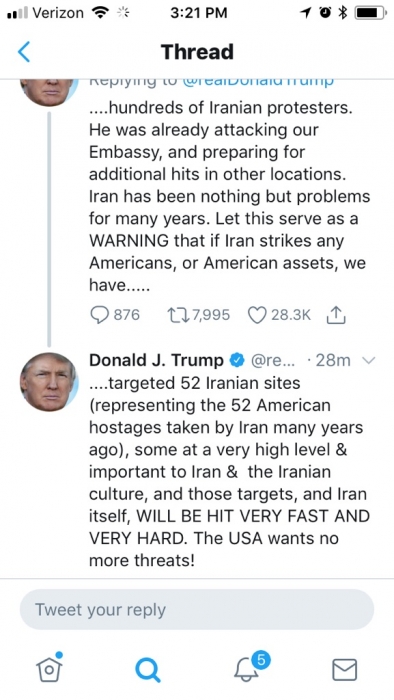
Task: Open the partially hidden top avatar
Action: [x=49, y=92]
